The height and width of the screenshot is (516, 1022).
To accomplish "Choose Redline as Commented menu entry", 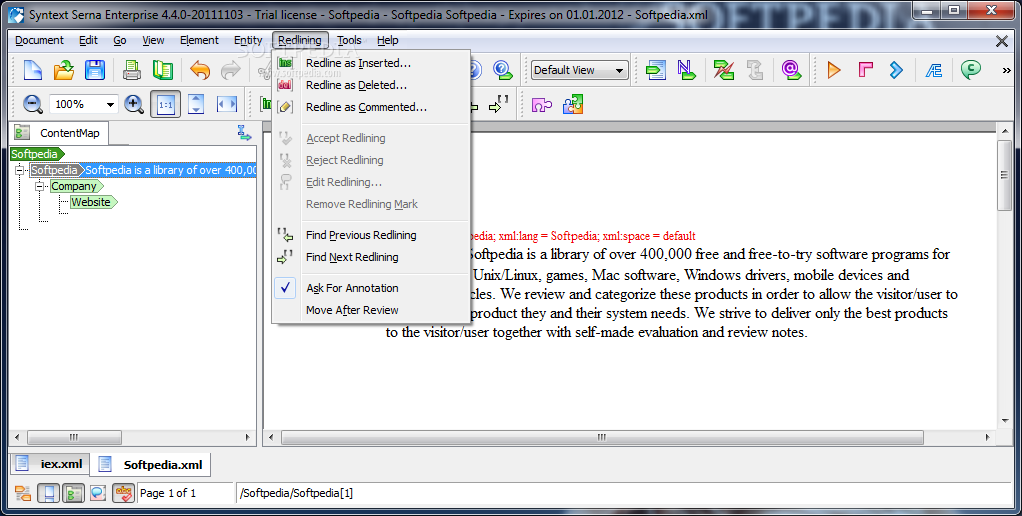I will point(371,107).
